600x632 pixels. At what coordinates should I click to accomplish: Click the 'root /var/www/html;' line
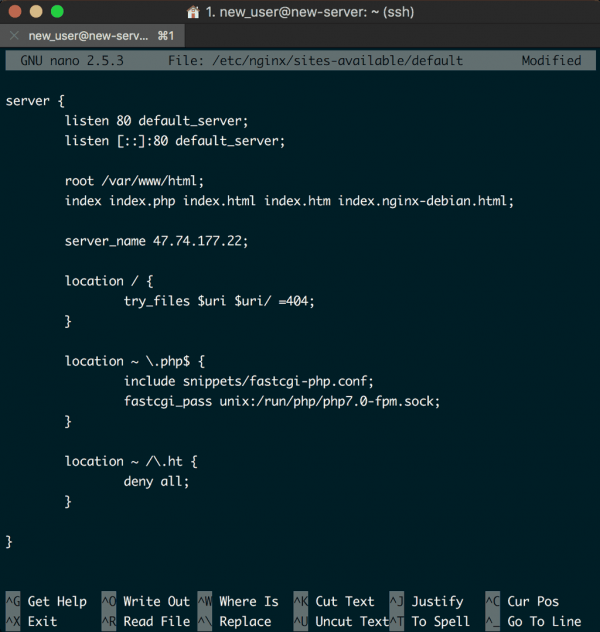tap(135, 181)
